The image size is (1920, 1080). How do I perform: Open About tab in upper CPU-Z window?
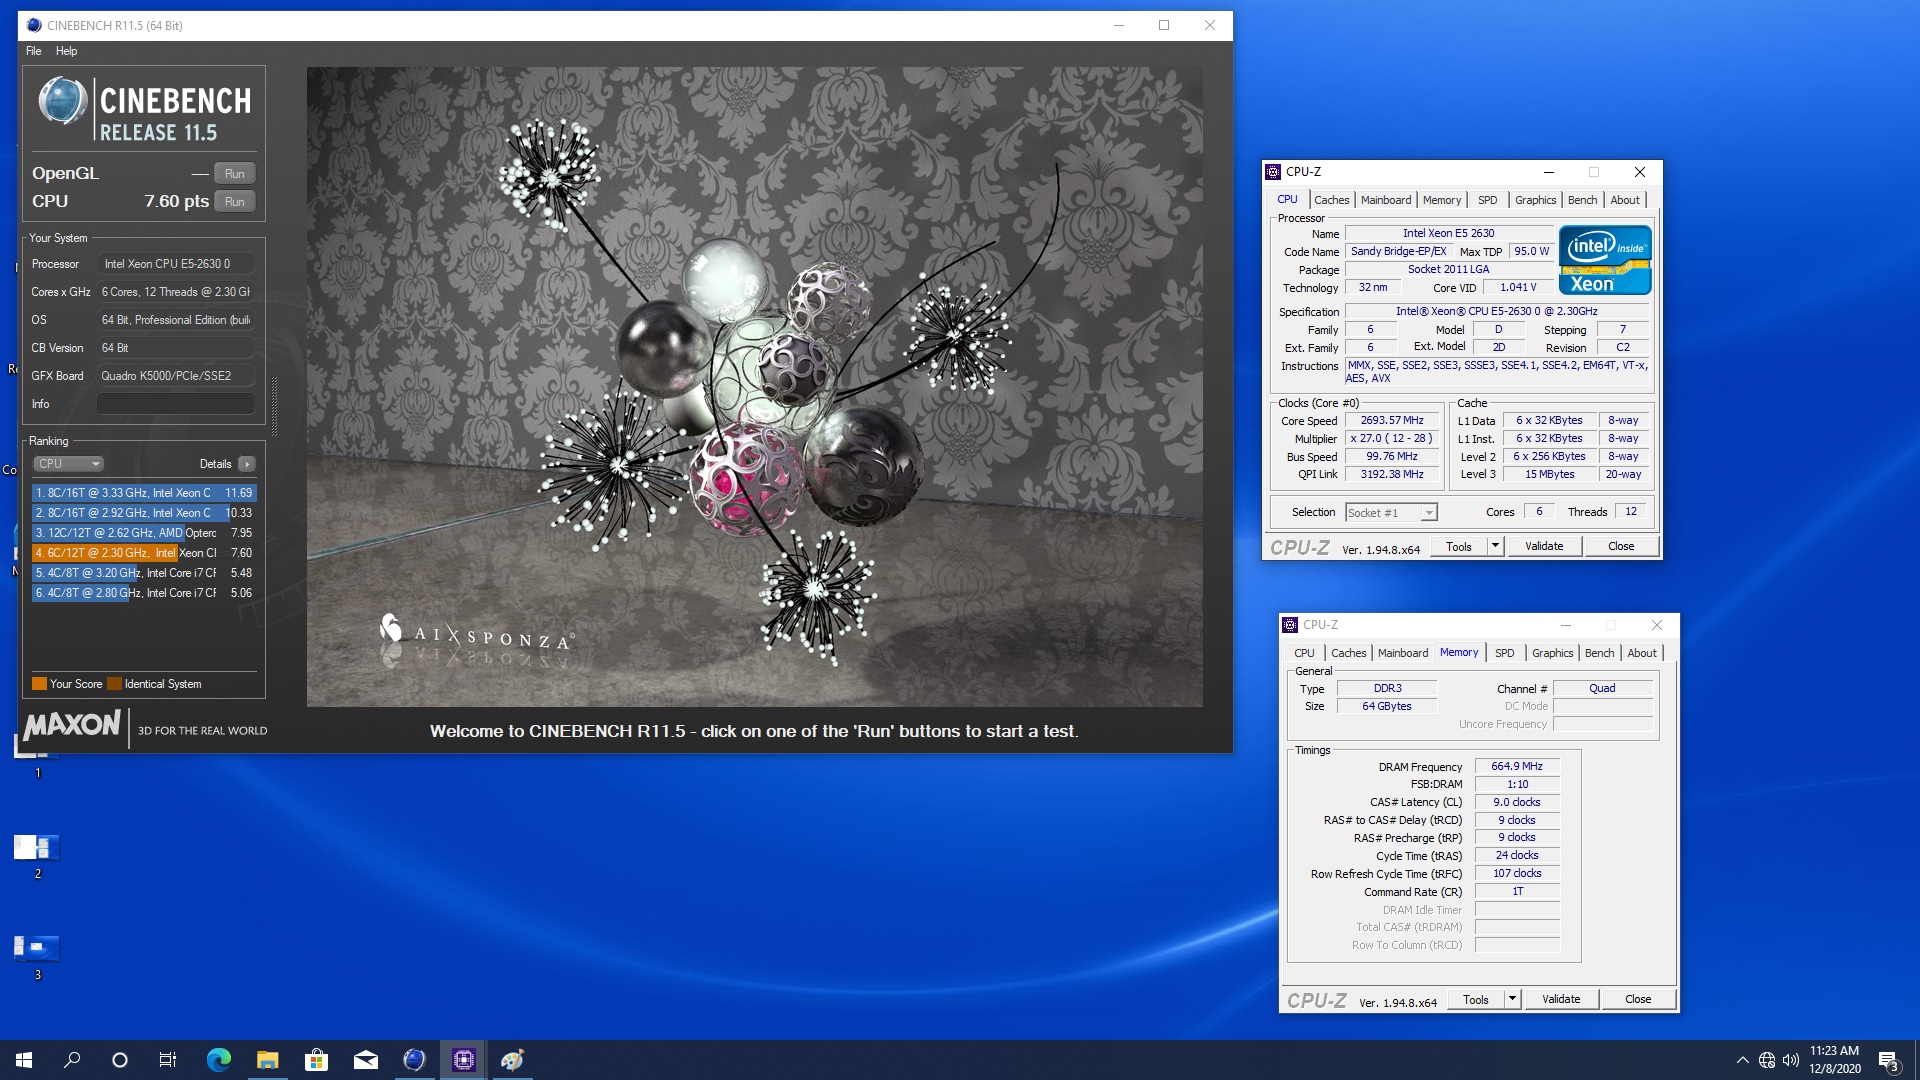[1625, 200]
